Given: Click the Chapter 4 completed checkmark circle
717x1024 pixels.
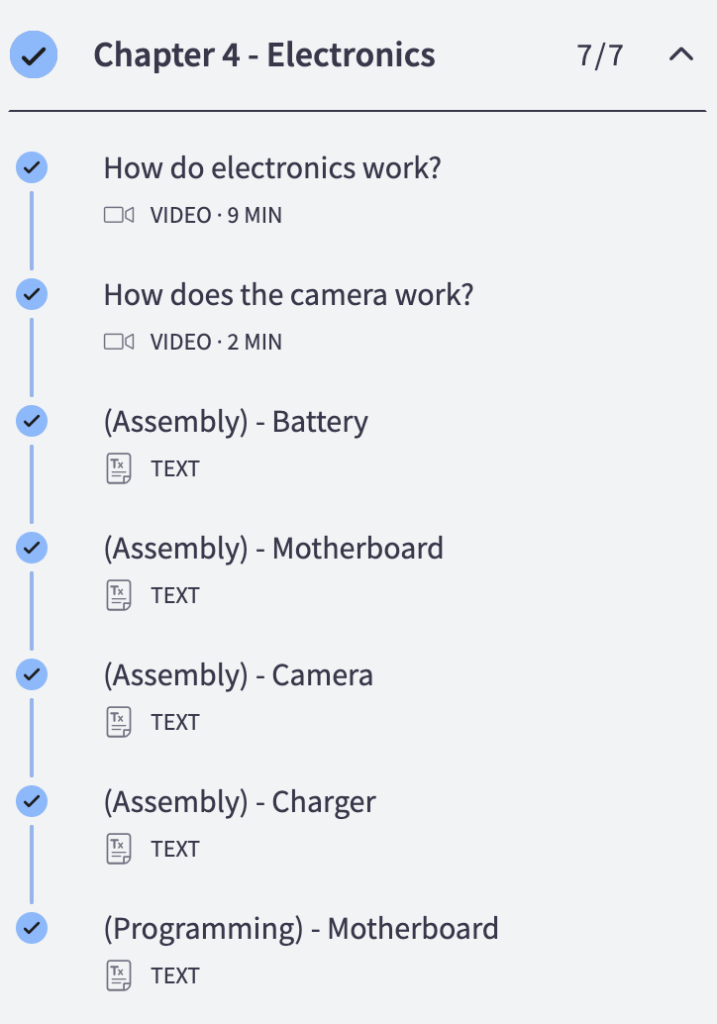Looking at the screenshot, I should click(33, 55).
